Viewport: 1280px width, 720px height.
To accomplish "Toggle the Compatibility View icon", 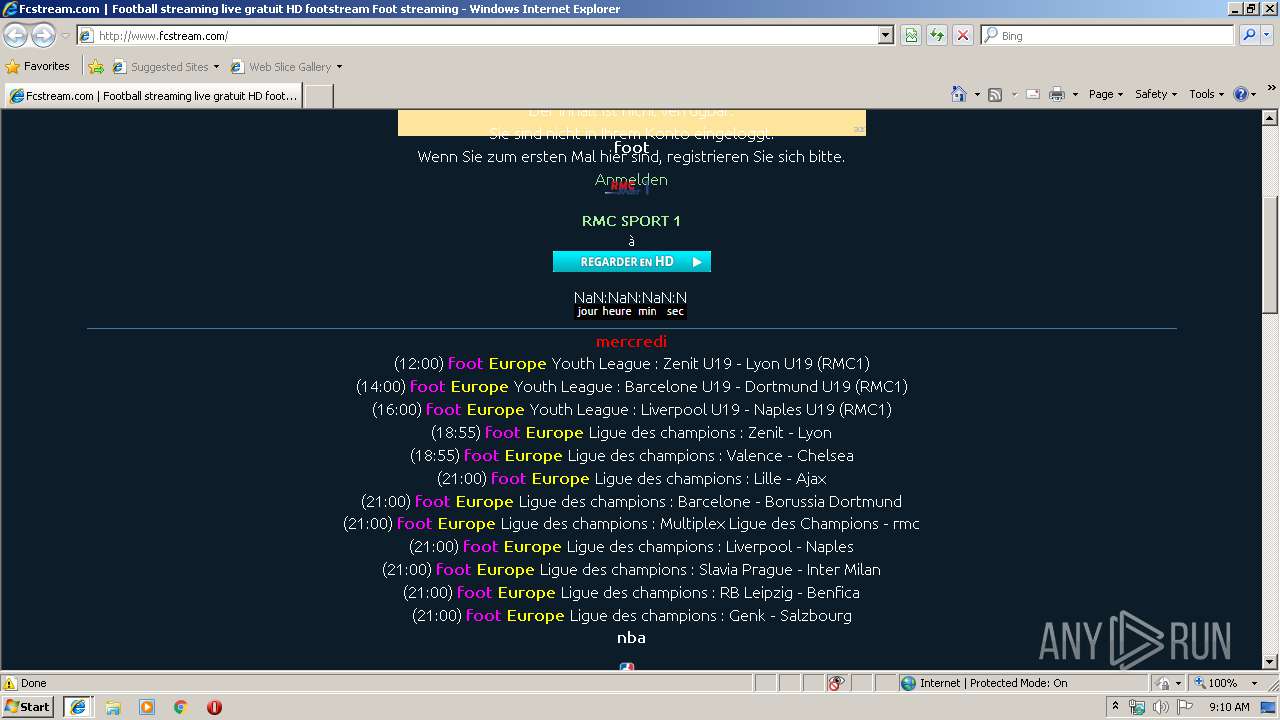I will [x=911, y=35].
